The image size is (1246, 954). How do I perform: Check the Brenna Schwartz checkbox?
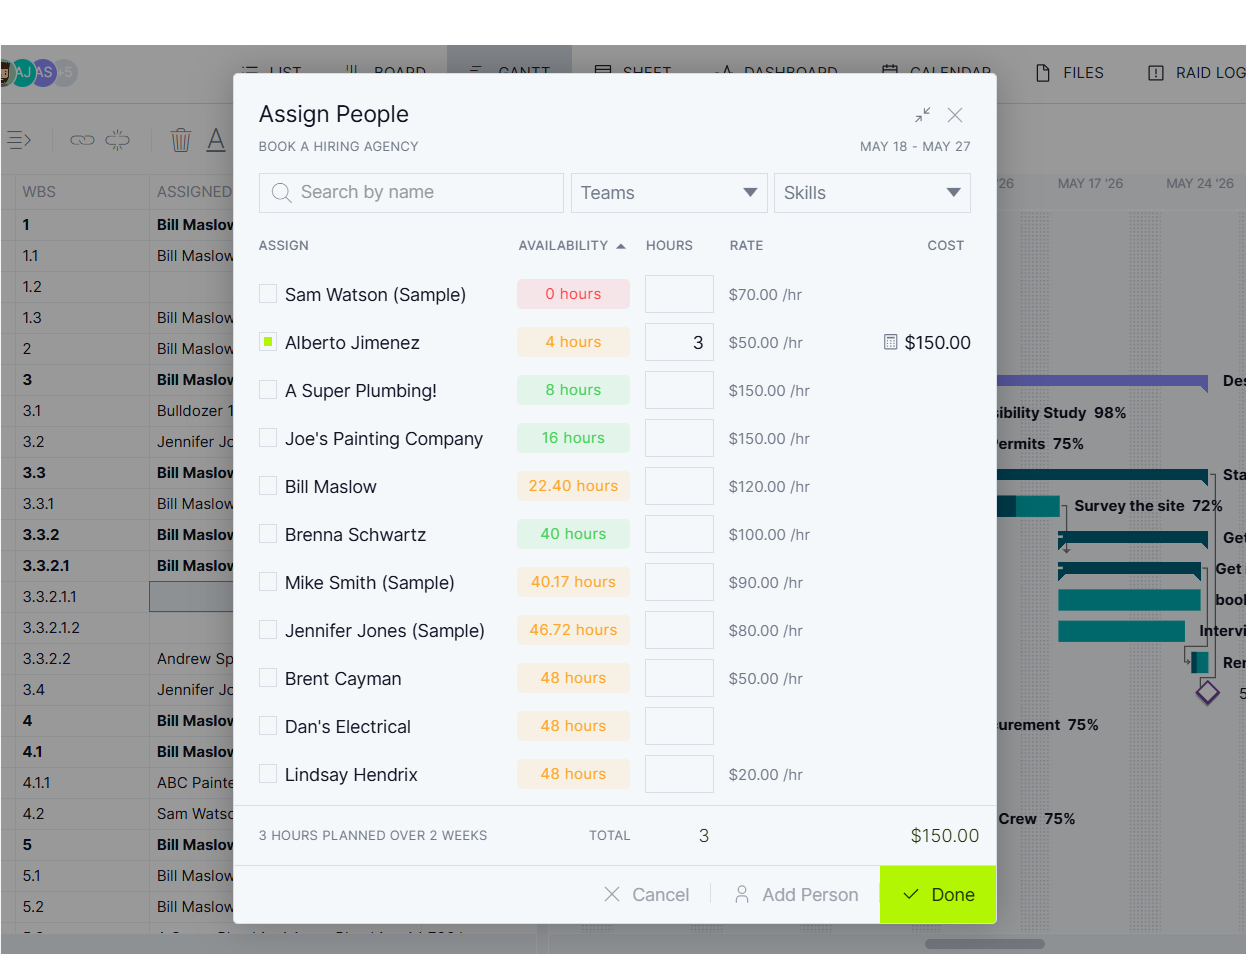click(268, 534)
